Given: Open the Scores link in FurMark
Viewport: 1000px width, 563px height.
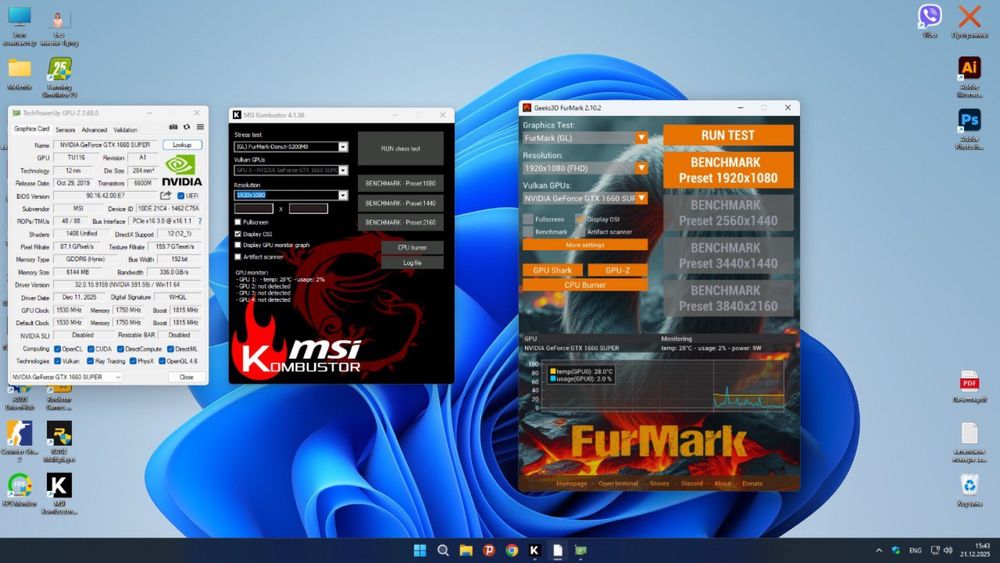Looking at the screenshot, I should pyautogui.click(x=659, y=483).
